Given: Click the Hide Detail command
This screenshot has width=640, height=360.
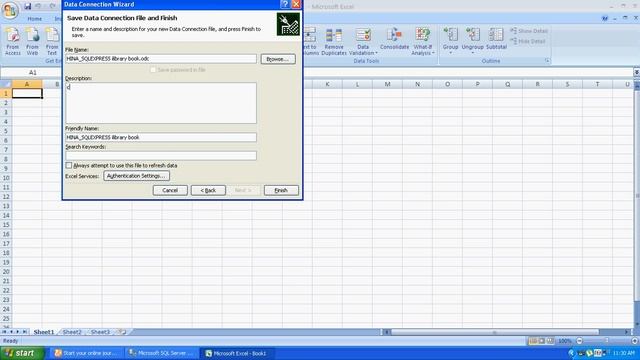Looking at the screenshot, I should click(528, 41).
